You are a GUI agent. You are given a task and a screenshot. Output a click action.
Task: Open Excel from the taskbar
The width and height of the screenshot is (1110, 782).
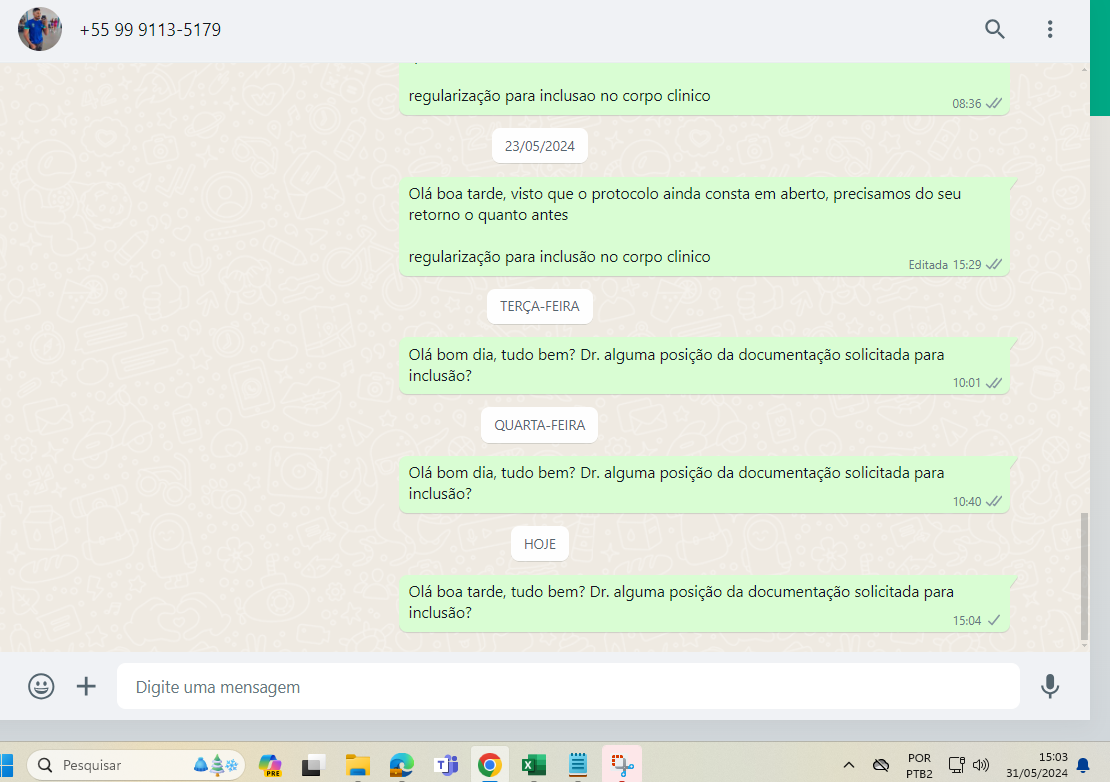tap(533, 765)
